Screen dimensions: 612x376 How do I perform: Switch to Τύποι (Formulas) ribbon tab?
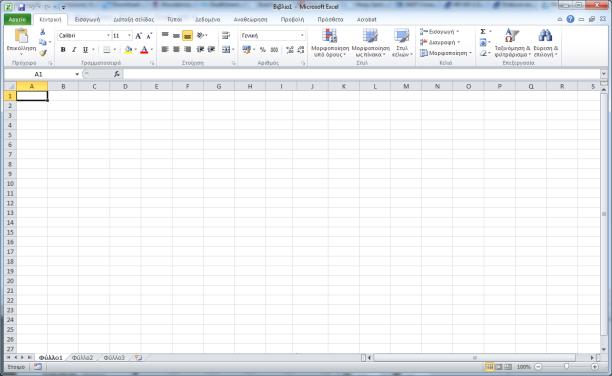tap(174, 19)
